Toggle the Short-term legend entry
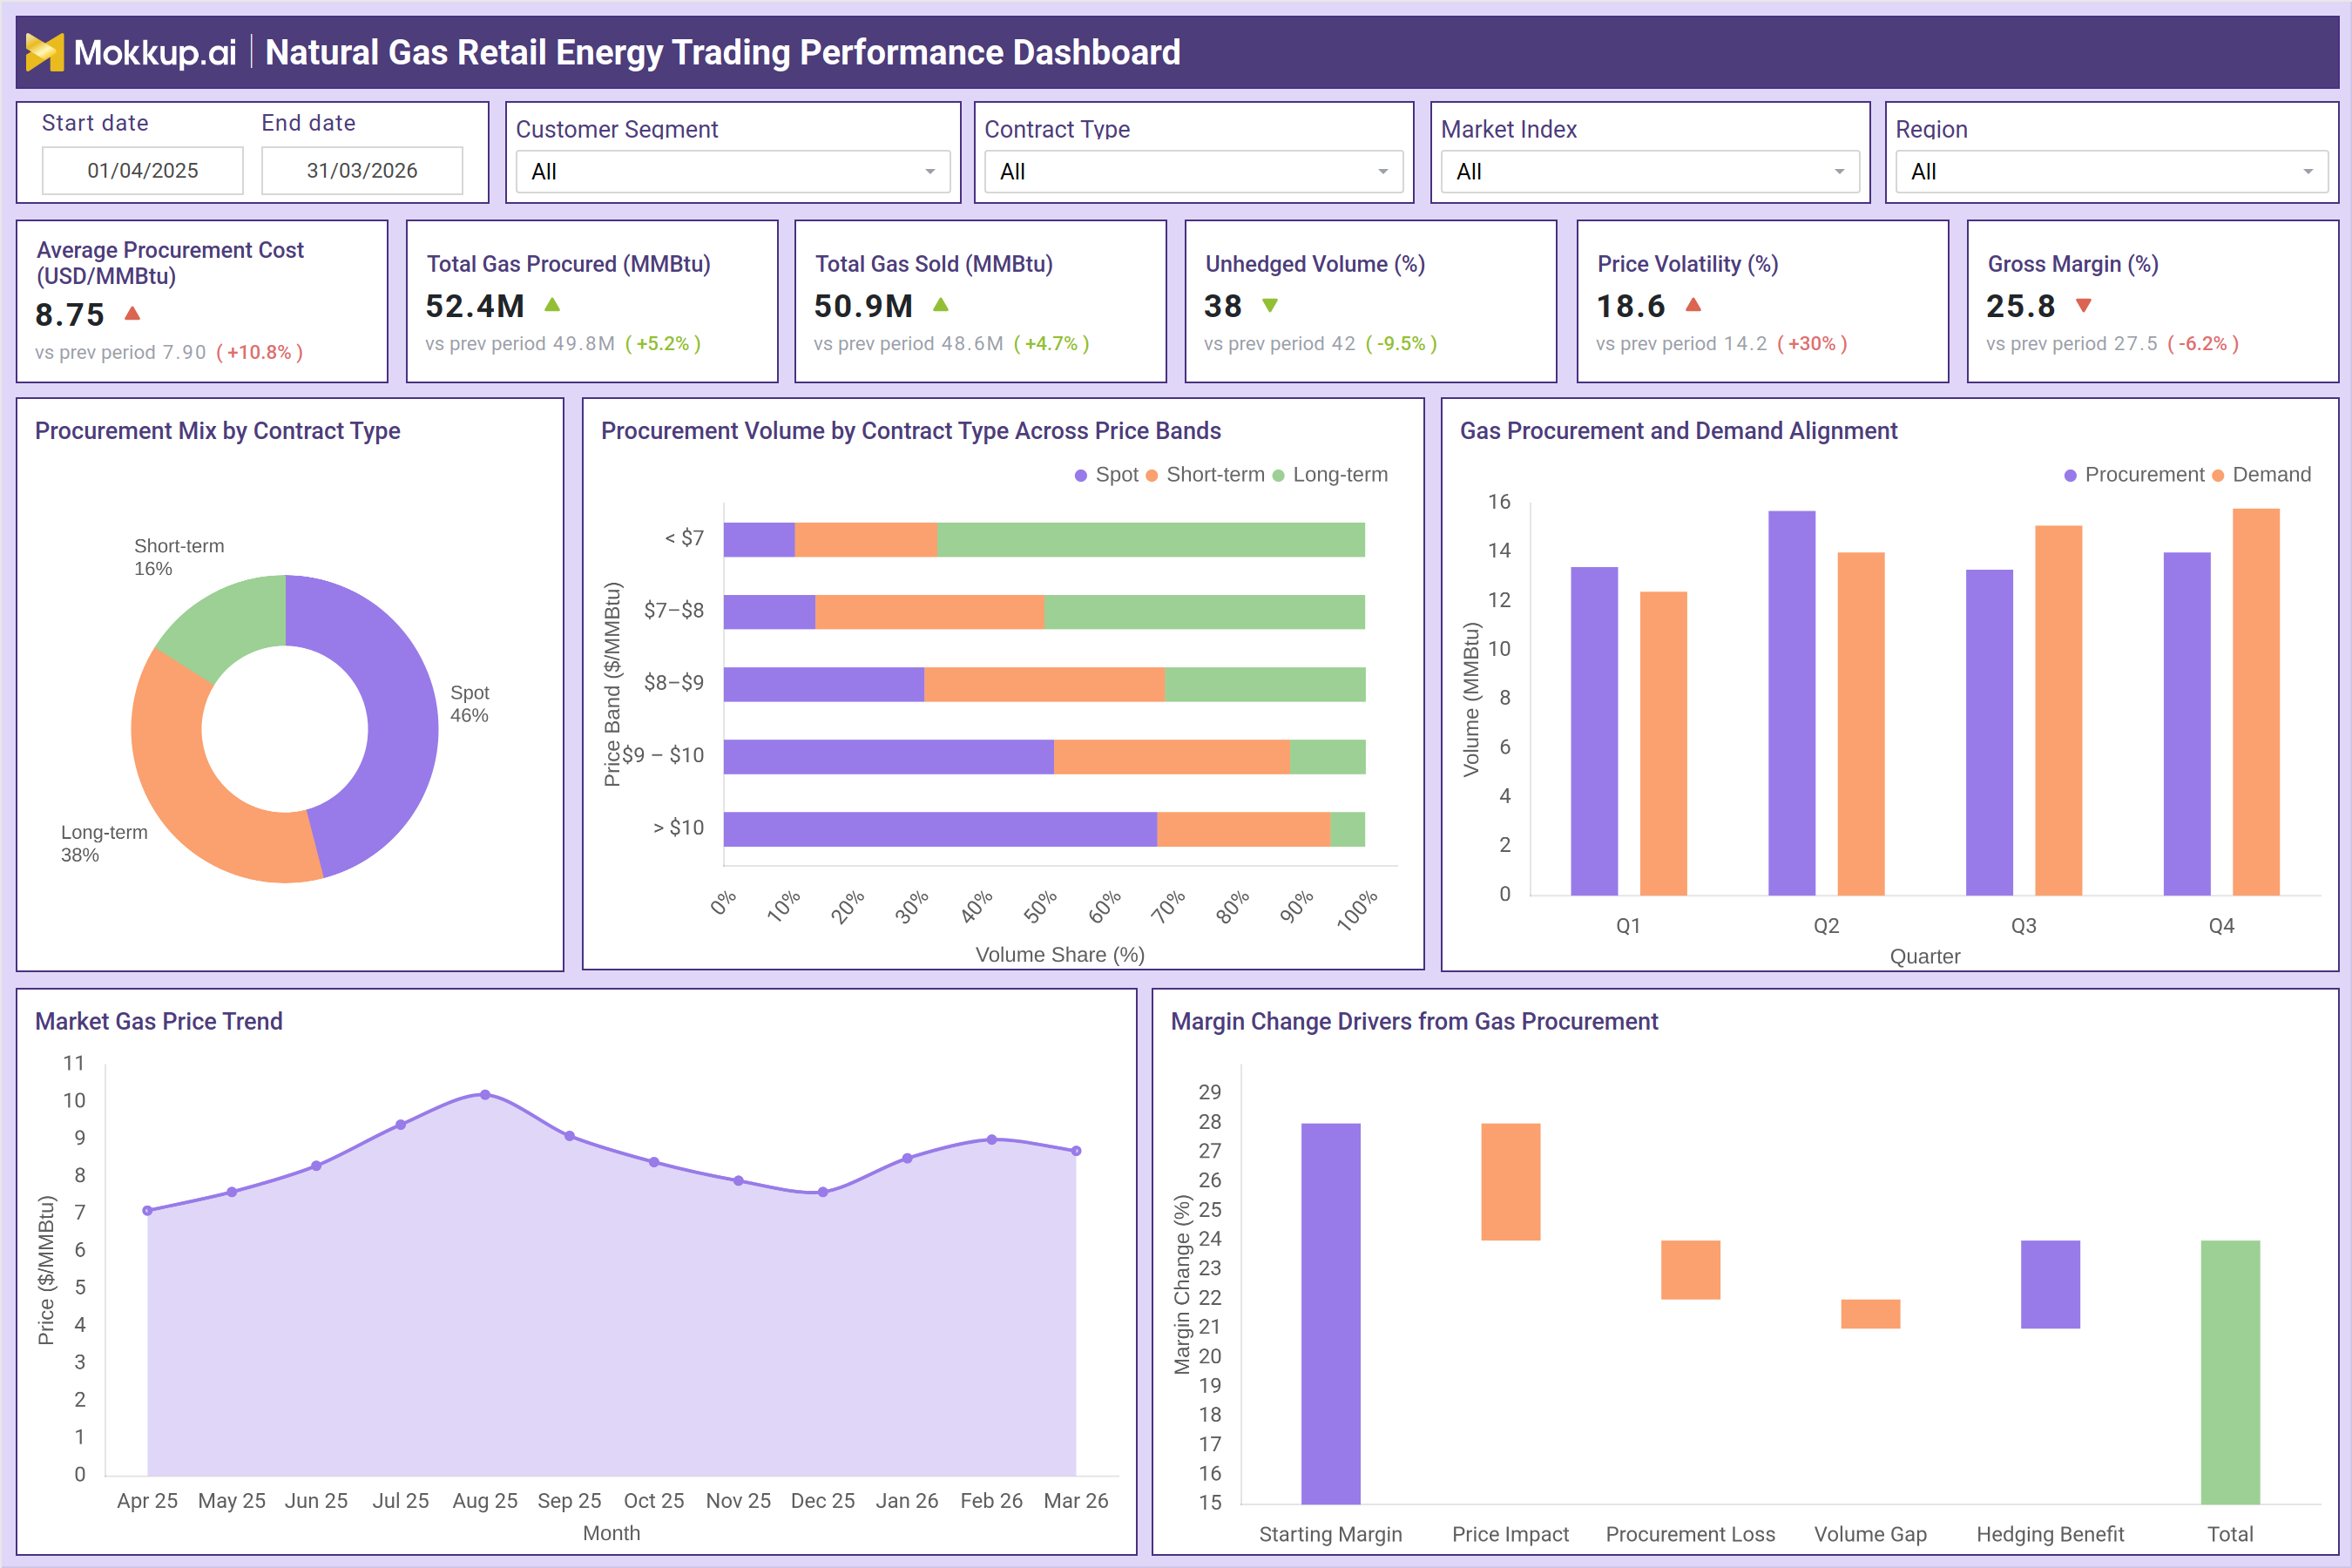The height and width of the screenshot is (1568, 2352). click(x=1205, y=475)
